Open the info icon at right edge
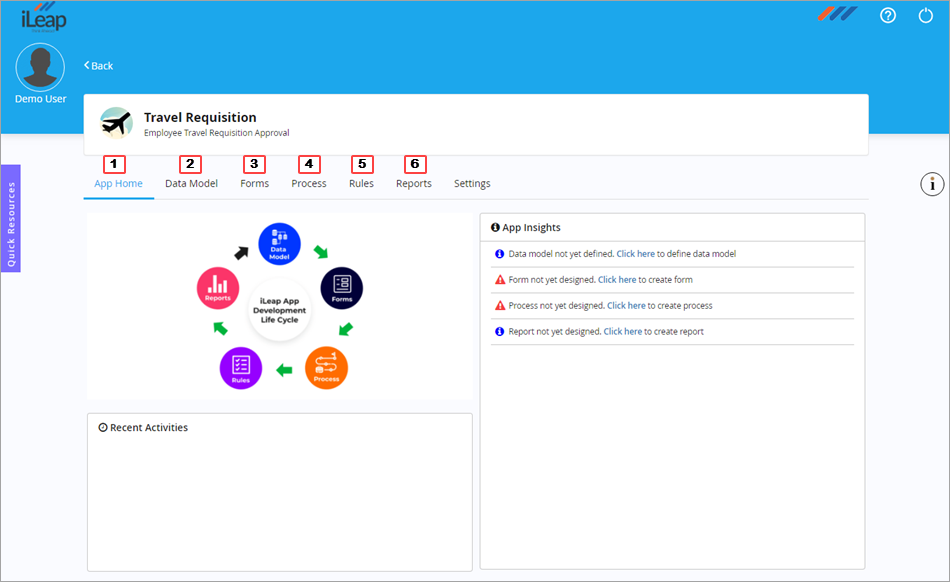Image resolution: width=950 pixels, height=582 pixels. point(932,184)
